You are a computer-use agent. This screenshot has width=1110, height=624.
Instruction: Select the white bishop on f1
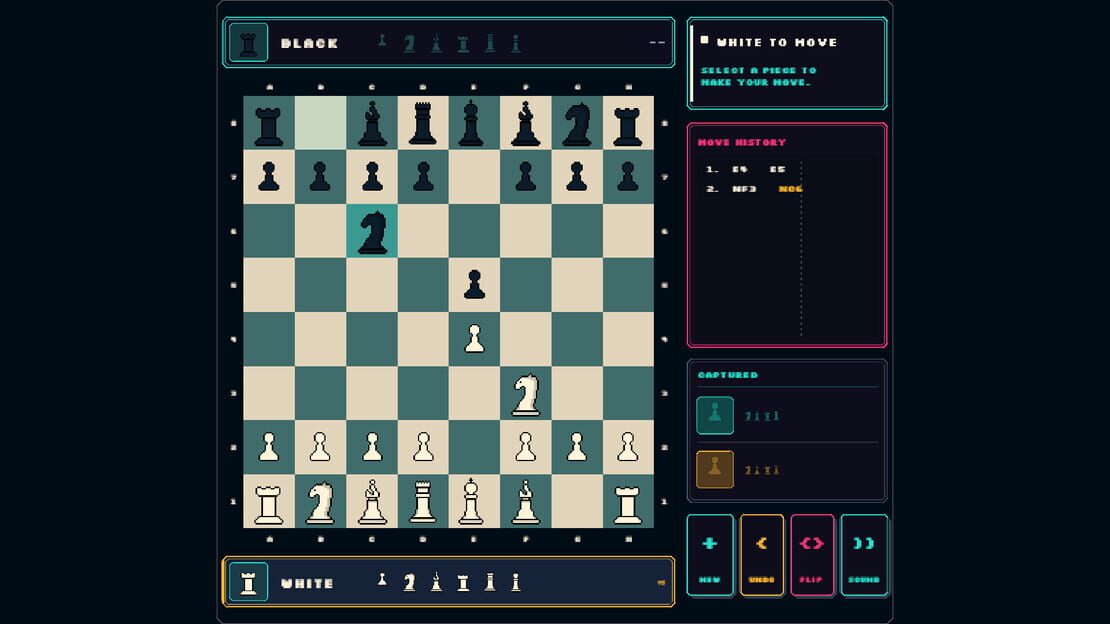(525, 501)
